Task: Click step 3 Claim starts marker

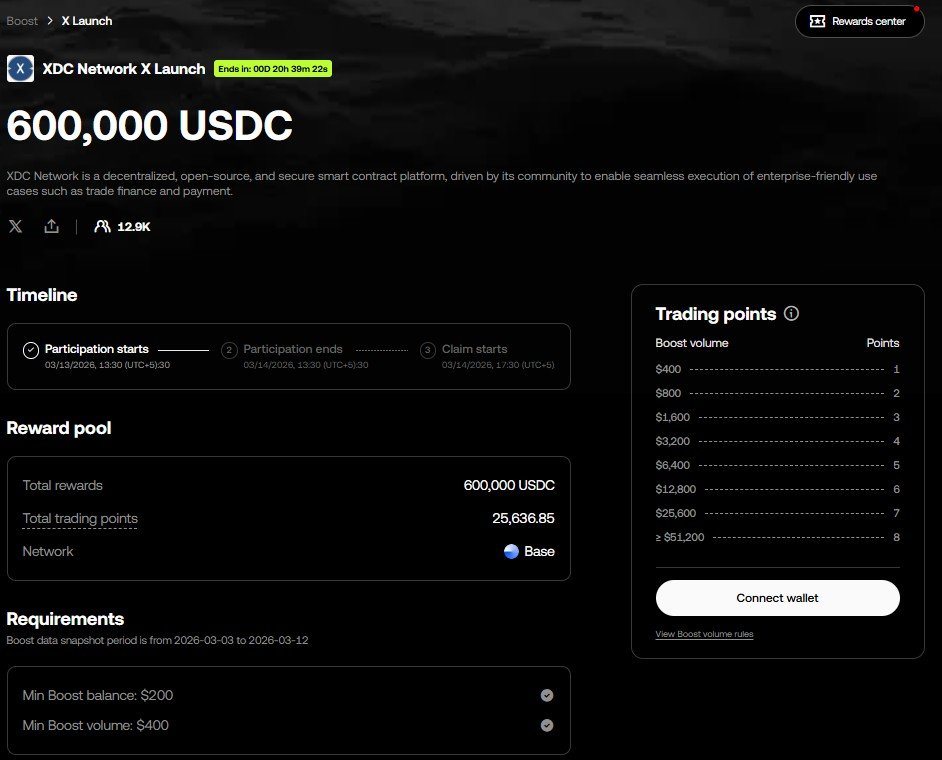Action: [x=428, y=350]
